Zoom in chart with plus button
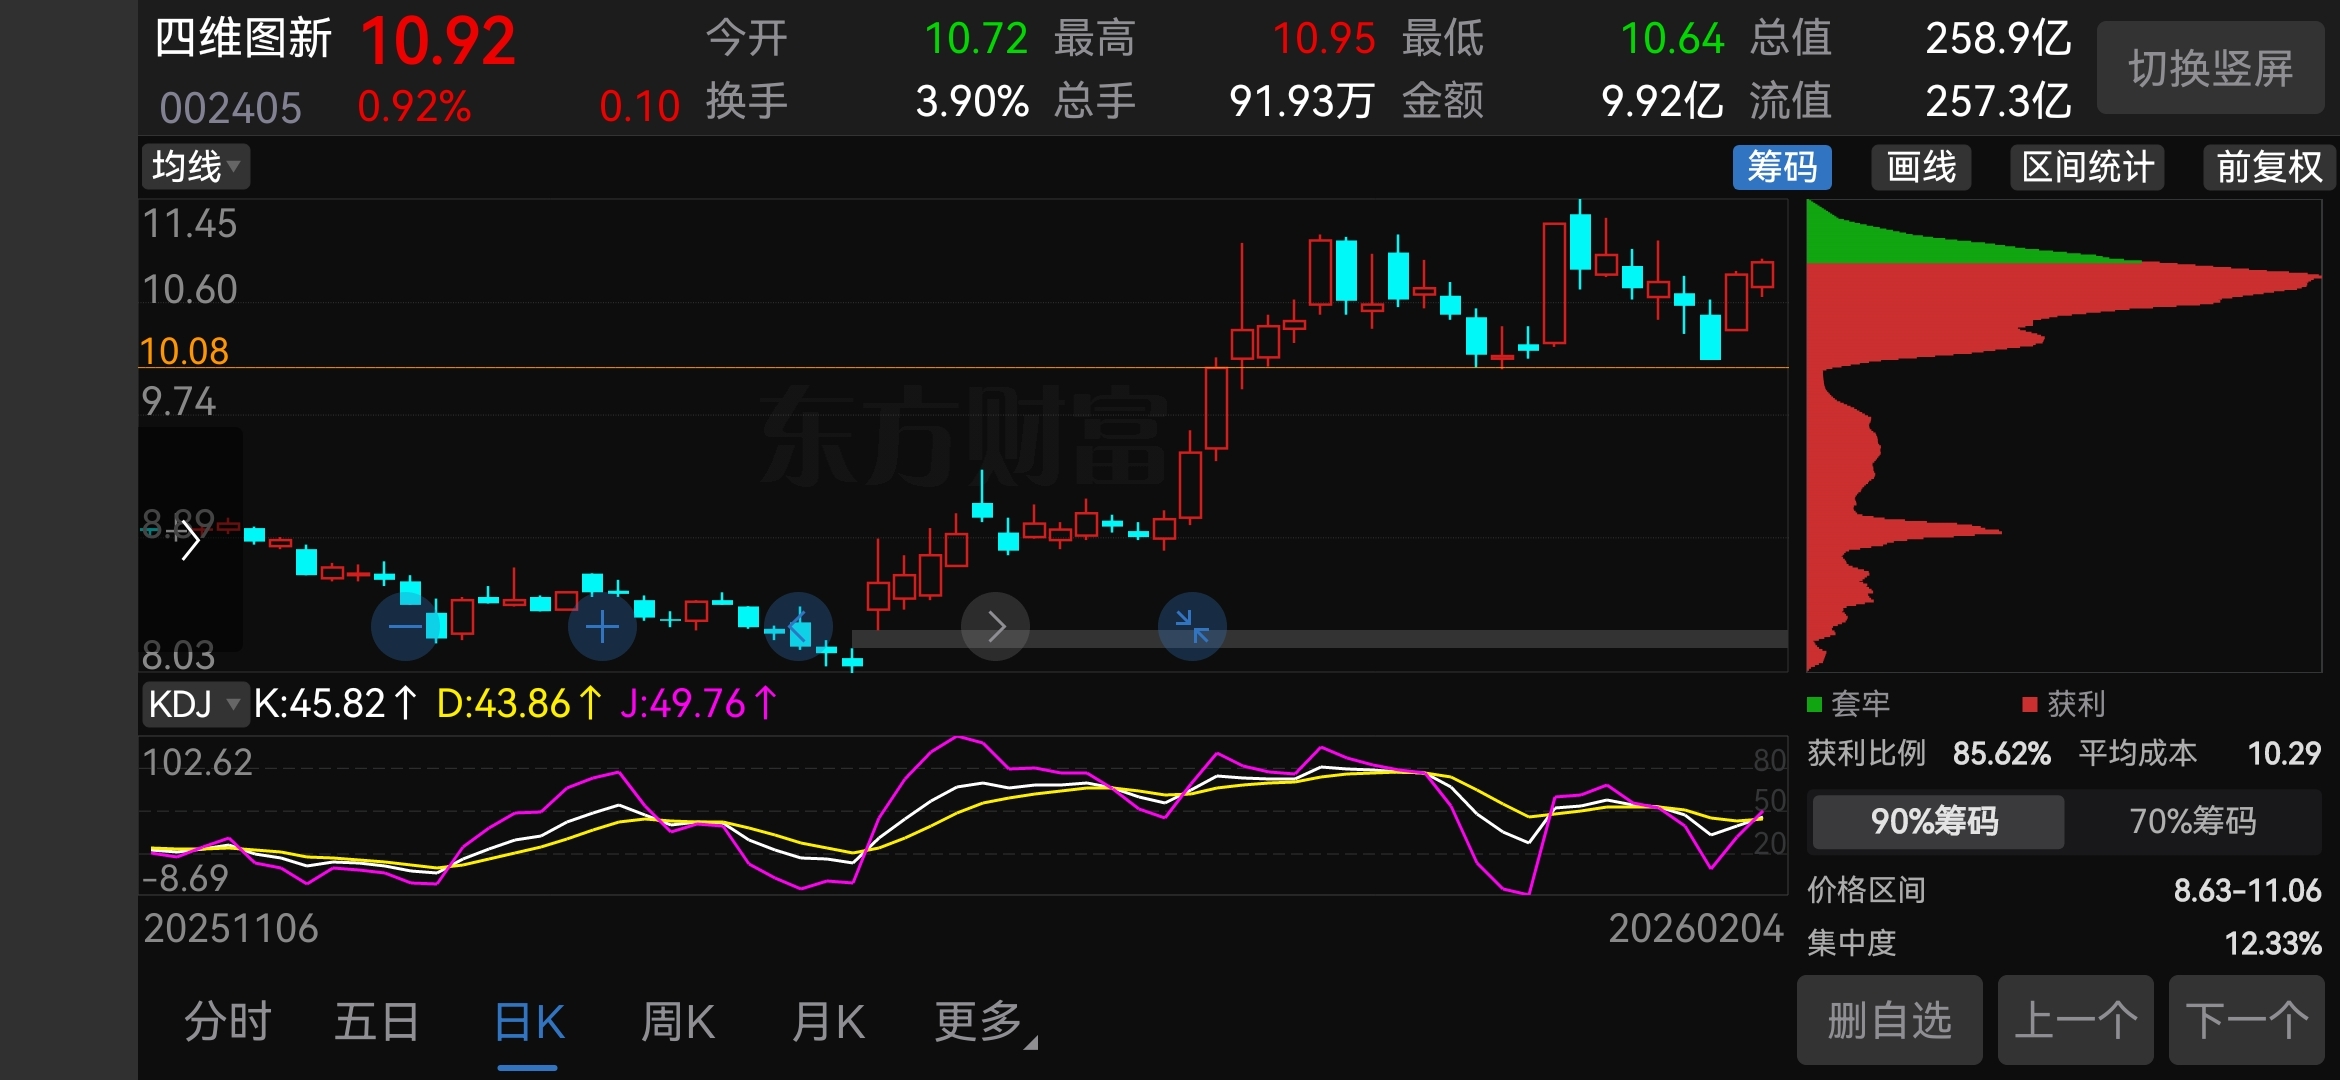 click(601, 627)
